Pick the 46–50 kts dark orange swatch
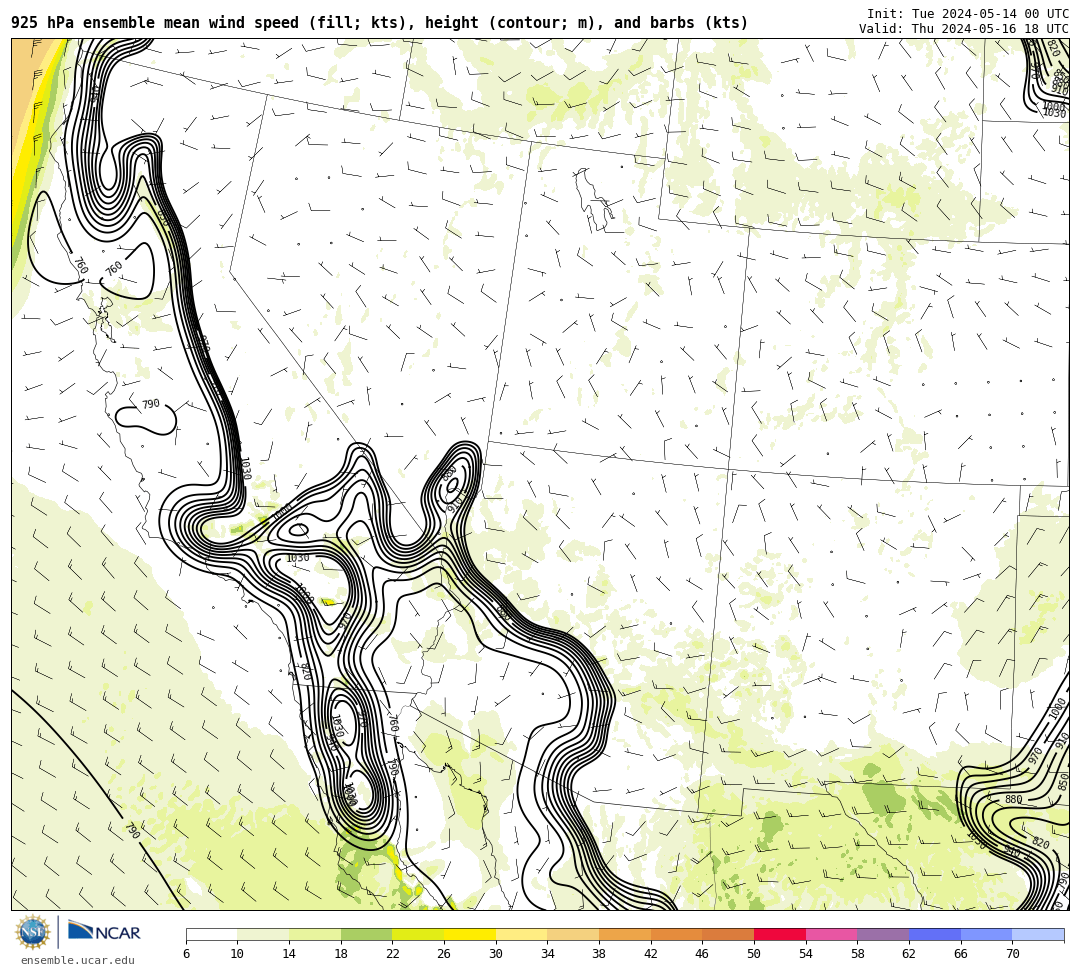 pos(728,934)
